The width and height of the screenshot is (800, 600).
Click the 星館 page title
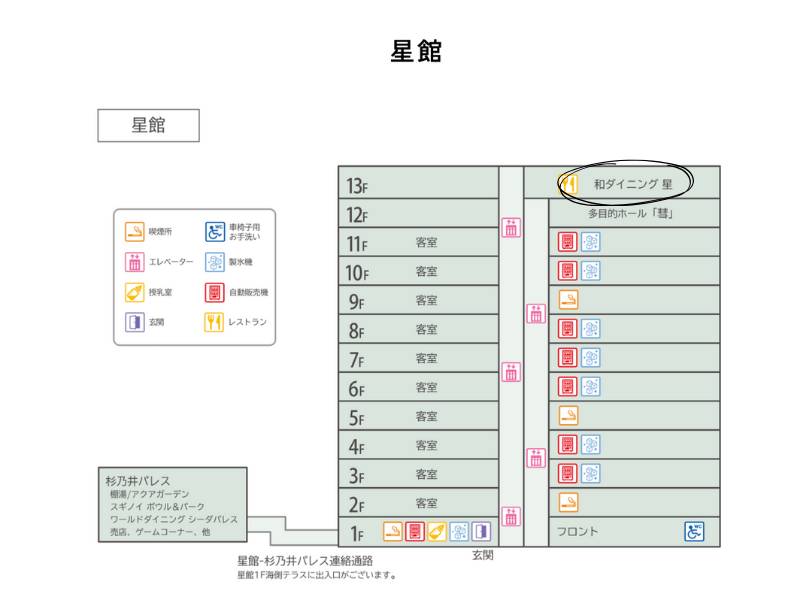[415, 52]
